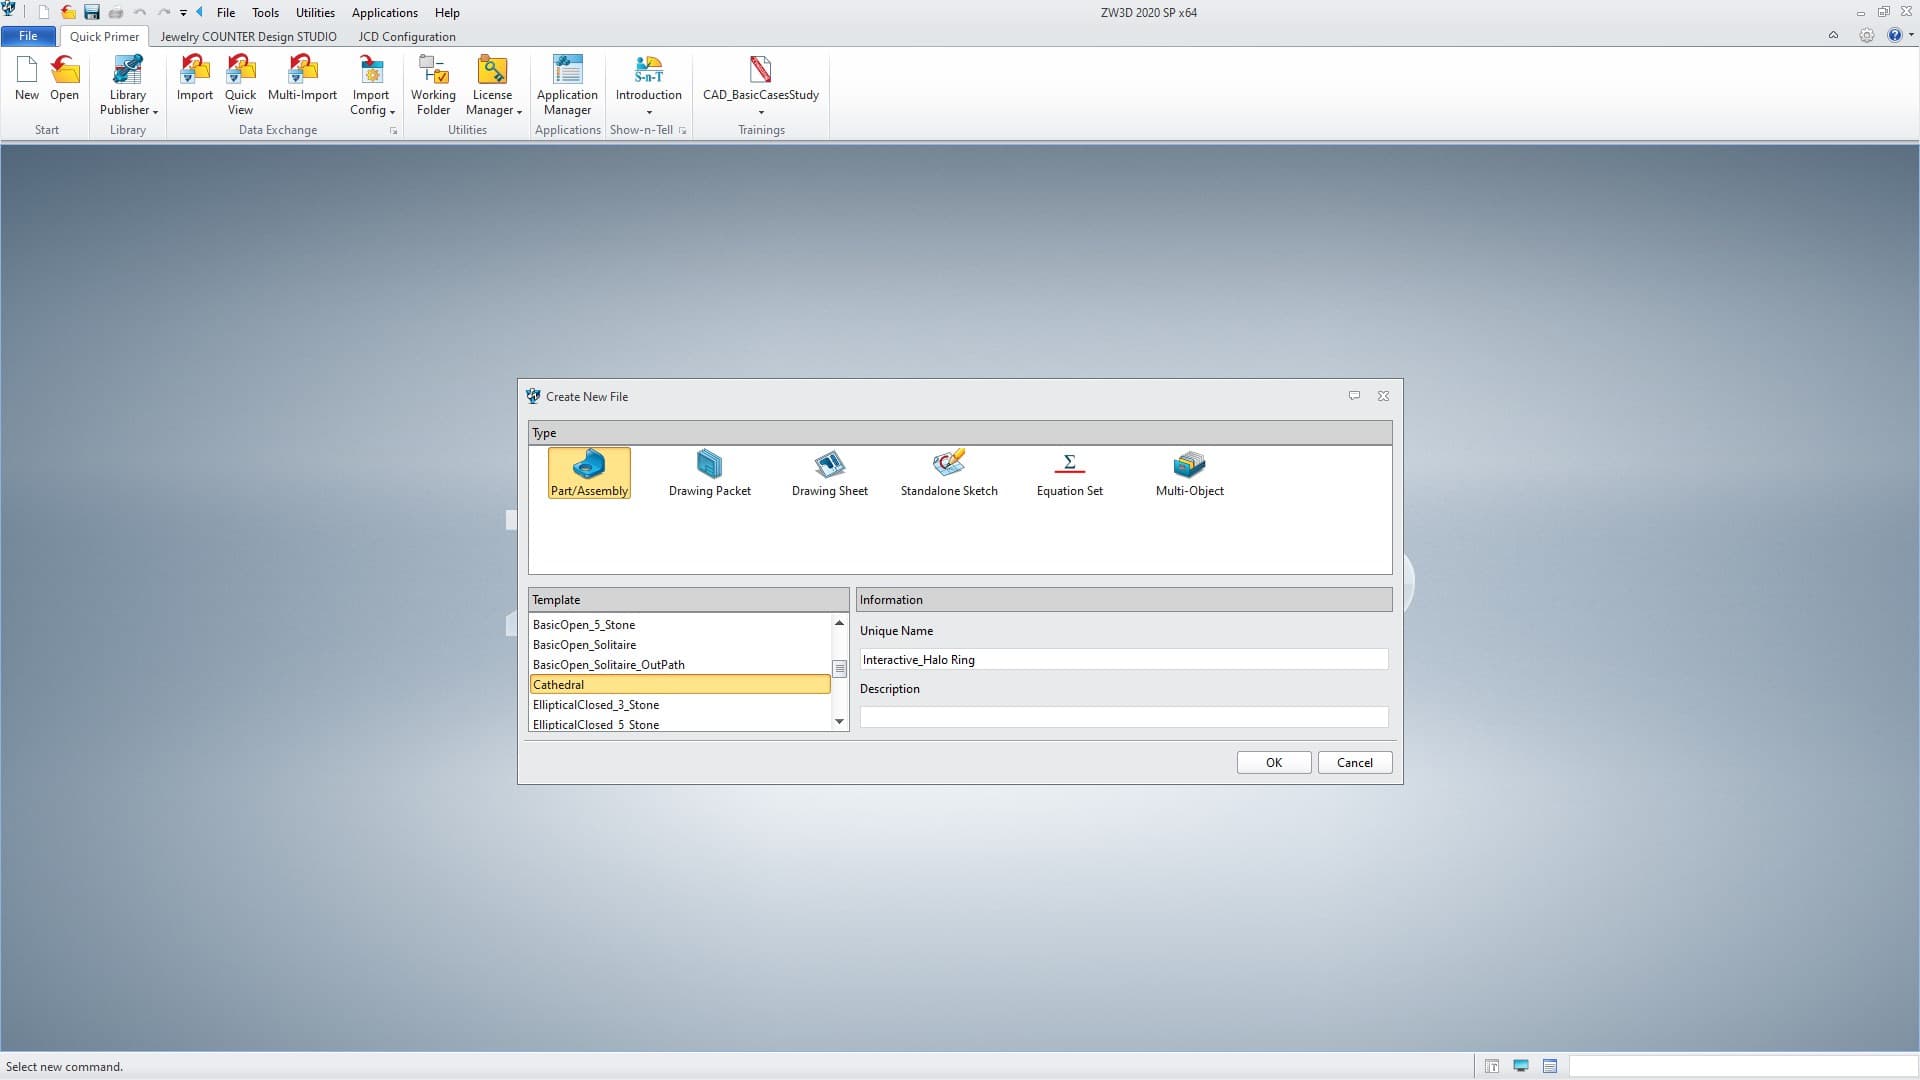Click the Unique Name input field
The height and width of the screenshot is (1080, 1920).
click(1124, 659)
